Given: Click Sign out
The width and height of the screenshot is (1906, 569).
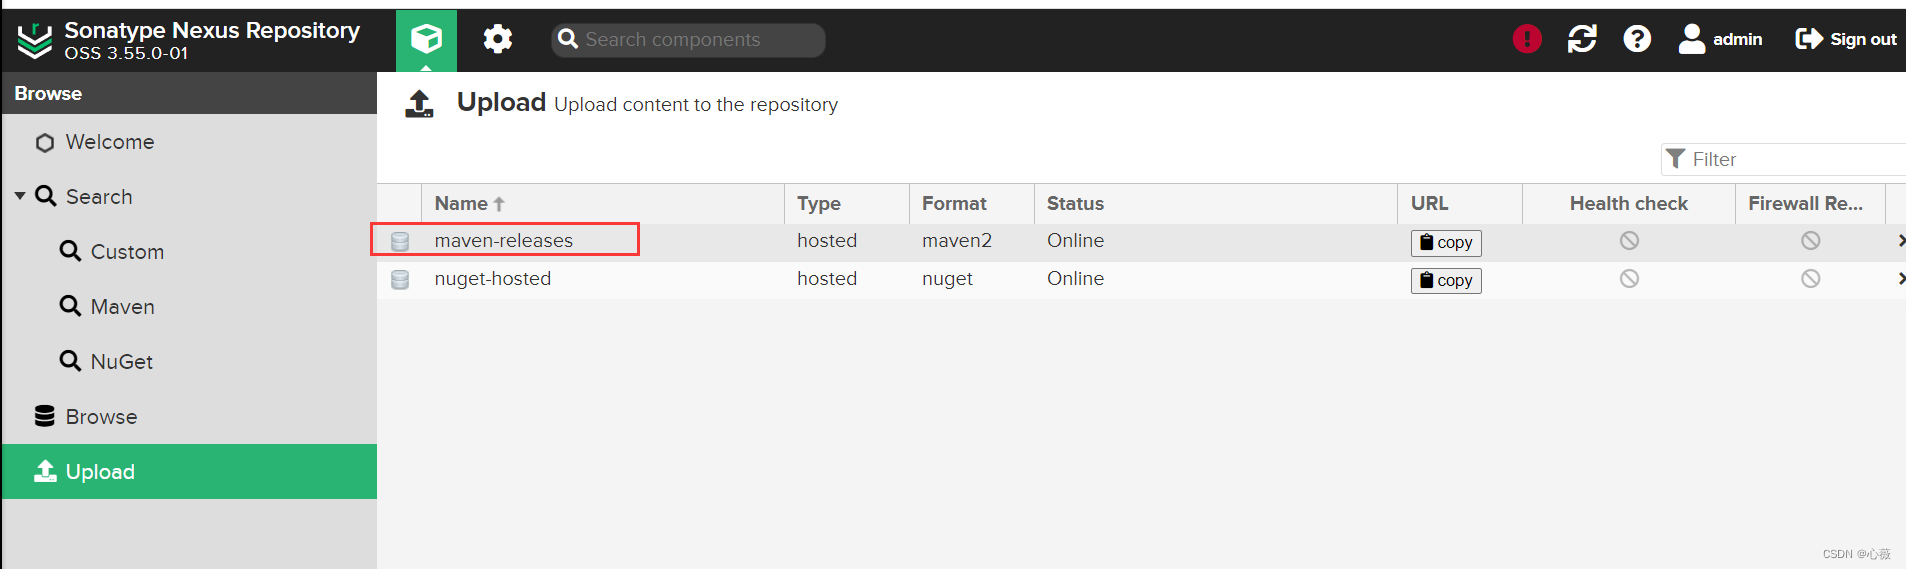Looking at the screenshot, I should pyautogui.click(x=1846, y=39).
